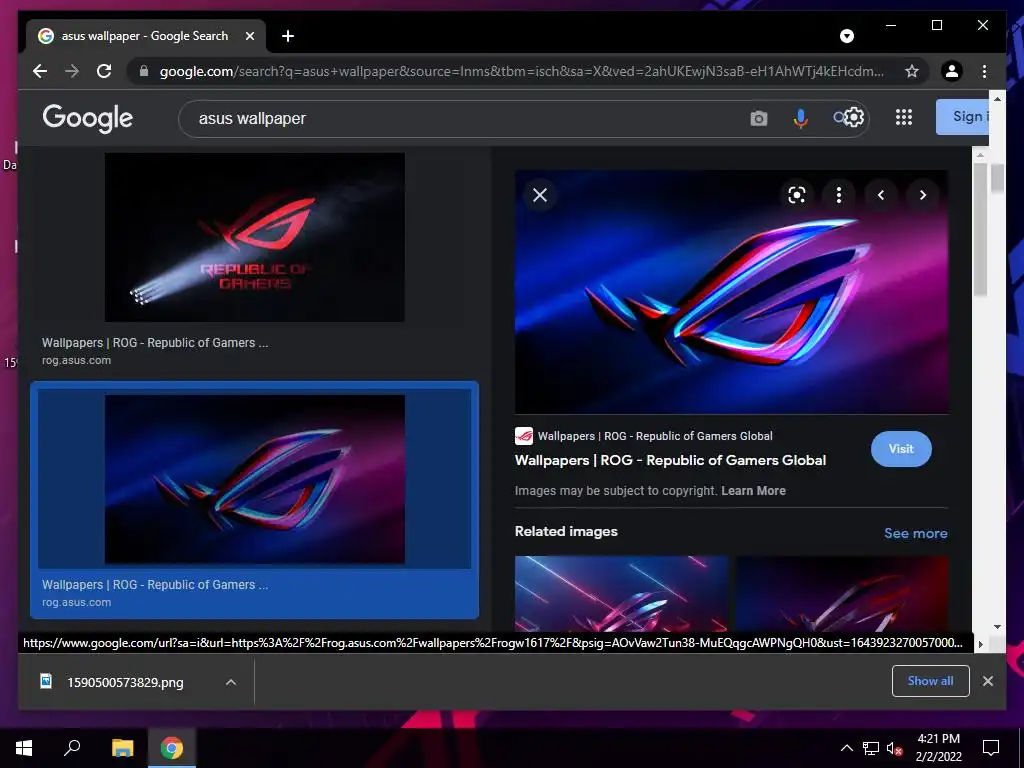This screenshot has height=768, width=1024.
Task: Select the asus wallpaper - Google Search tab
Action: tap(146, 36)
